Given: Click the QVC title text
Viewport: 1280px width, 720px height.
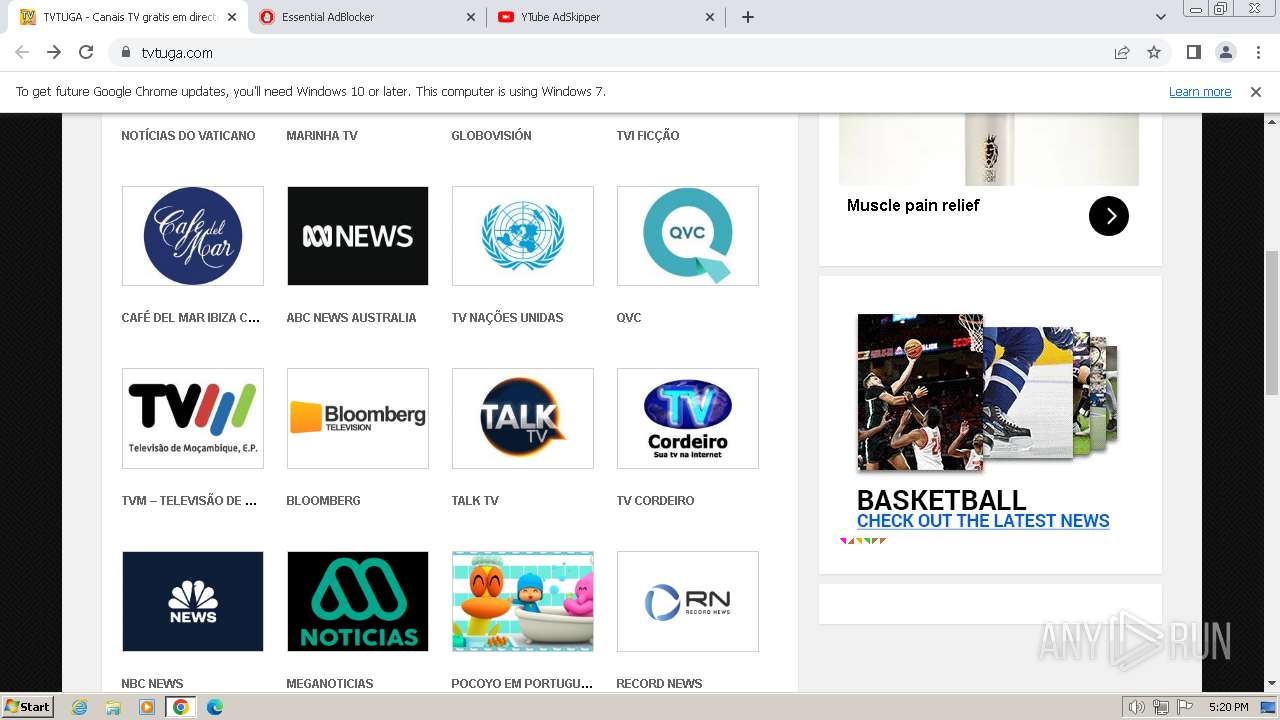Looking at the screenshot, I should pyautogui.click(x=629, y=317).
